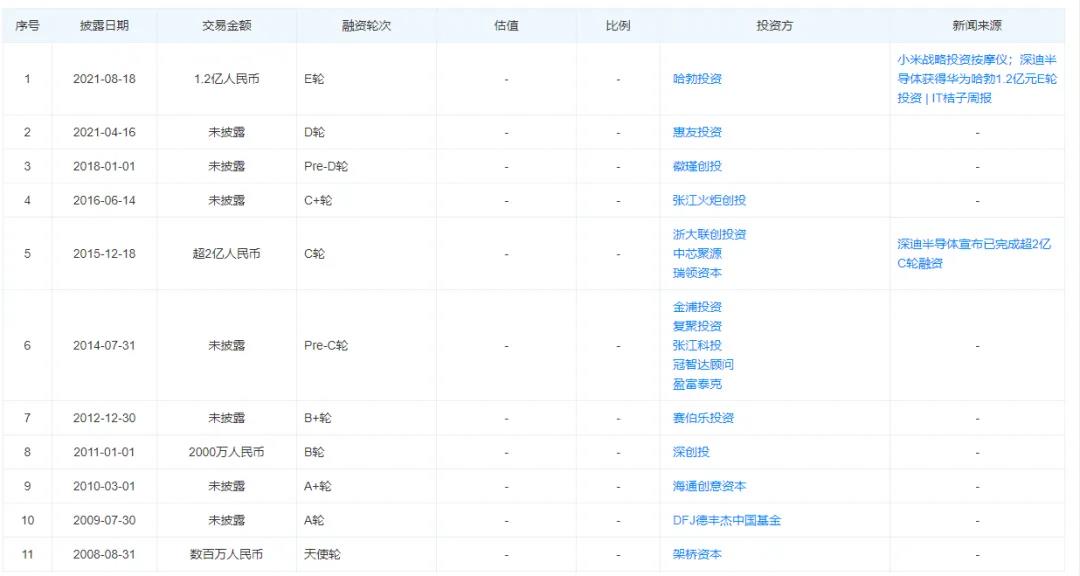The width and height of the screenshot is (1080, 576).
Task: Open the 金浦投资 investor link
Action: 697,307
